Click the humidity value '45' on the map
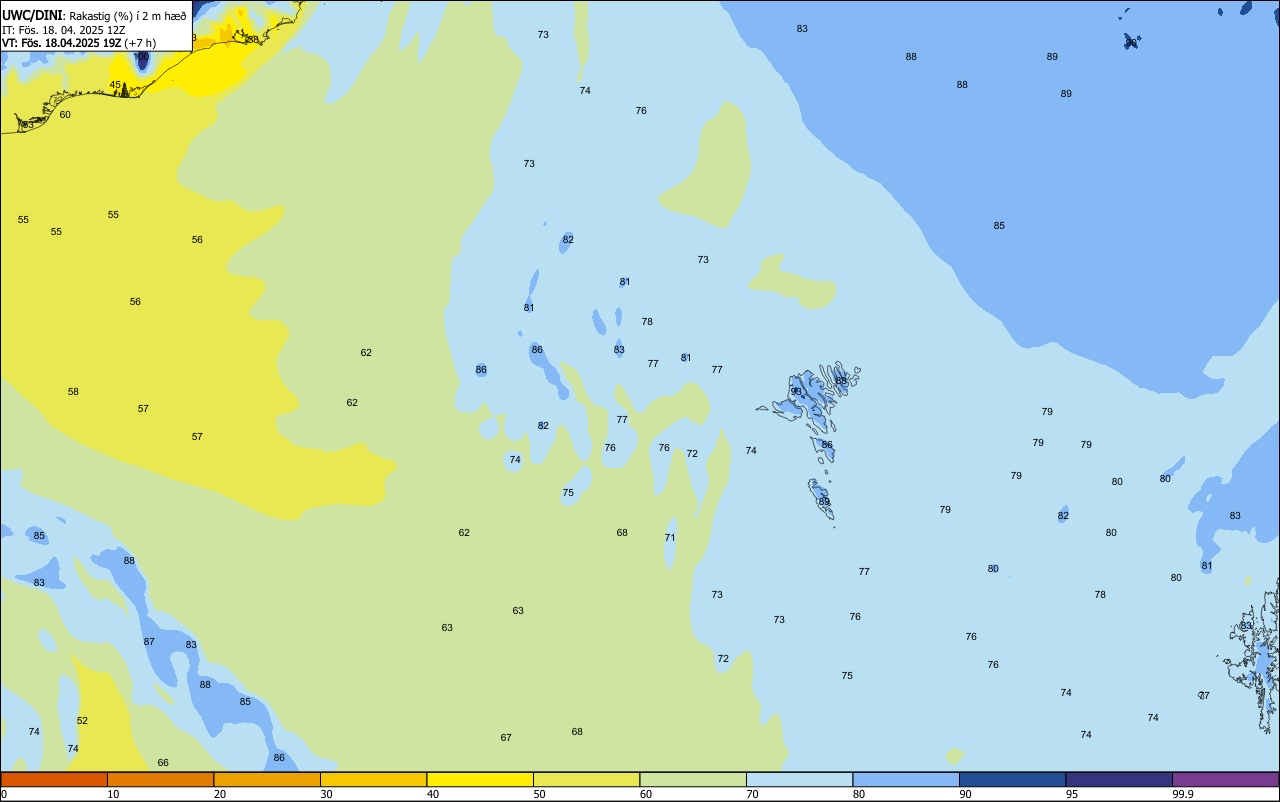Viewport: 1280px width, 802px height. click(x=115, y=85)
